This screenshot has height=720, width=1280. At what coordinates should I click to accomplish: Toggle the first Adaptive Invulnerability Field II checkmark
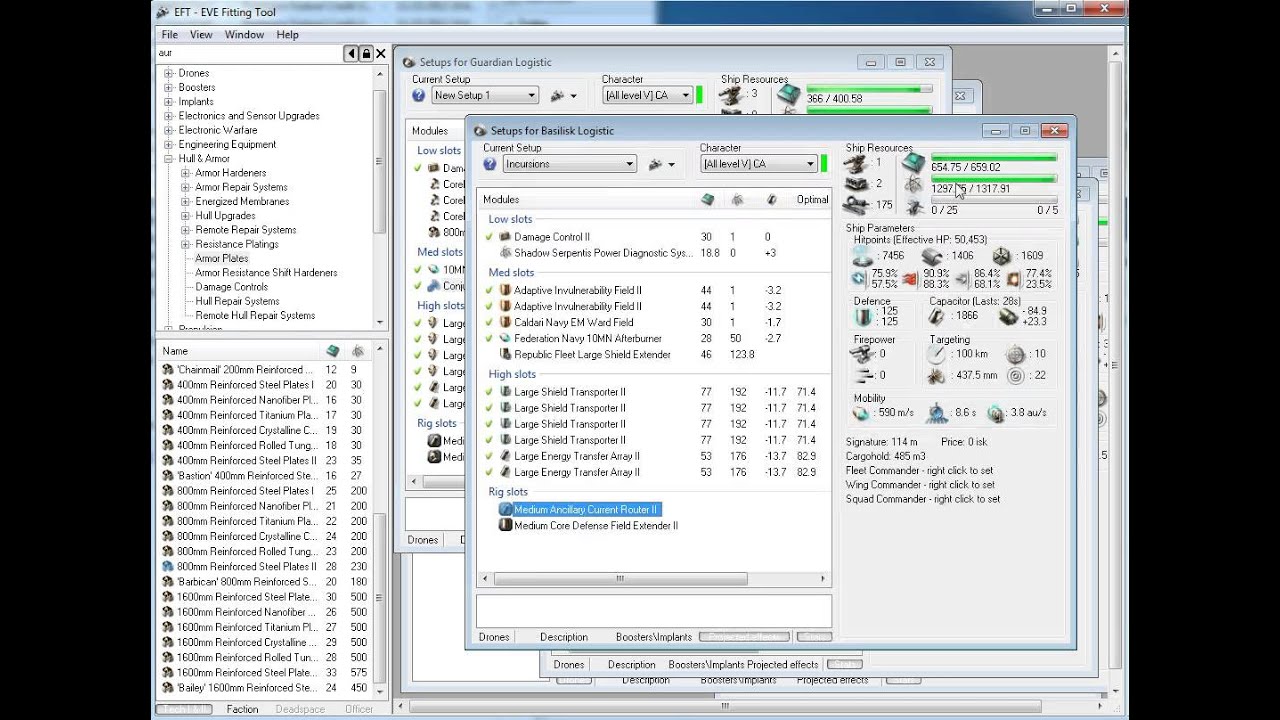pos(489,290)
